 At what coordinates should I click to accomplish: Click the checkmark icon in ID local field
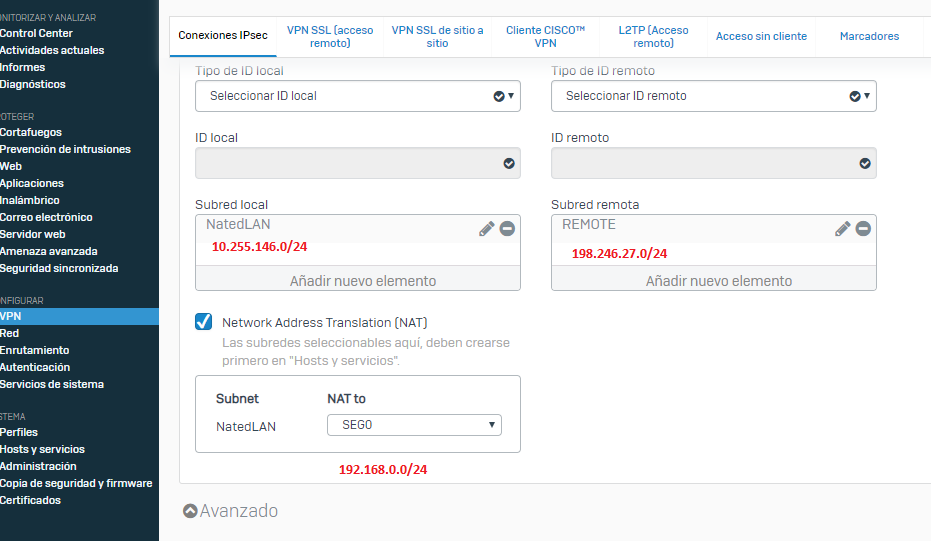click(508, 163)
